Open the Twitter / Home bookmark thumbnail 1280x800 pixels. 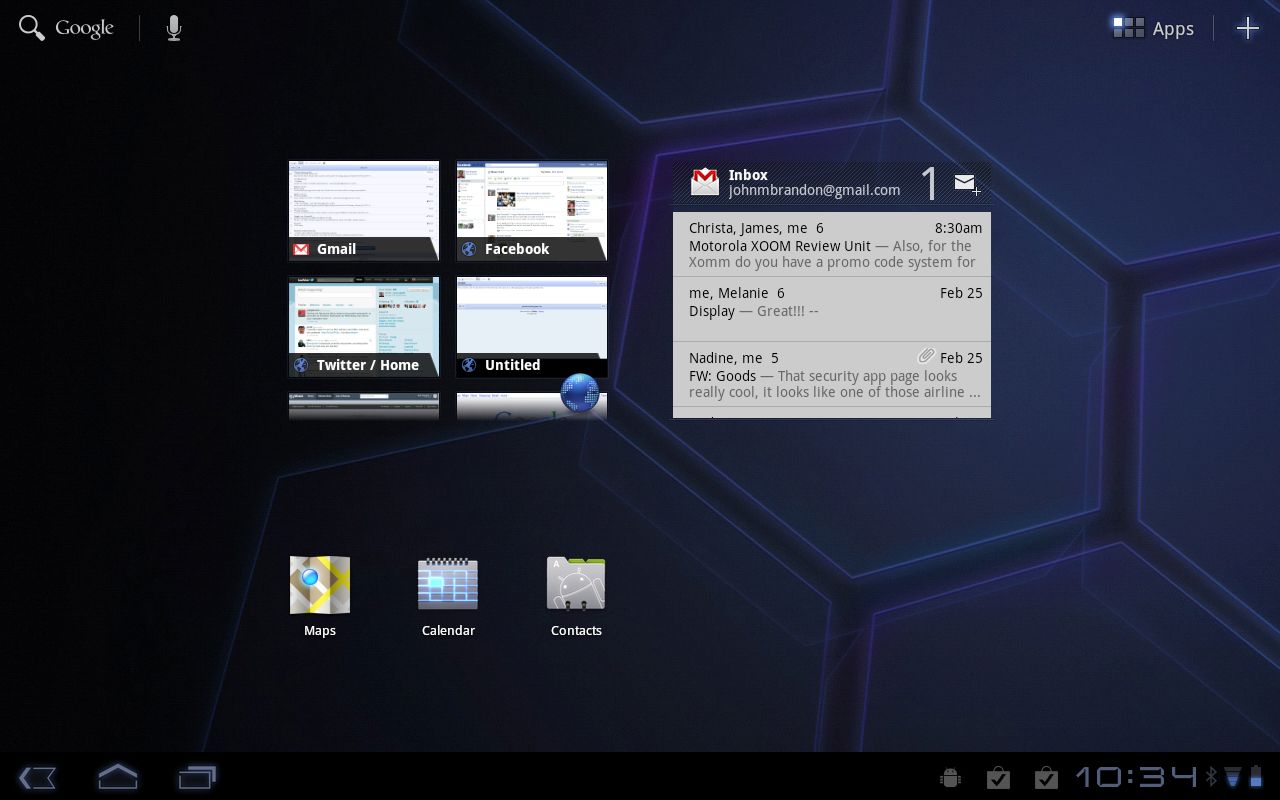pyautogui.click(x=364, y=327)
